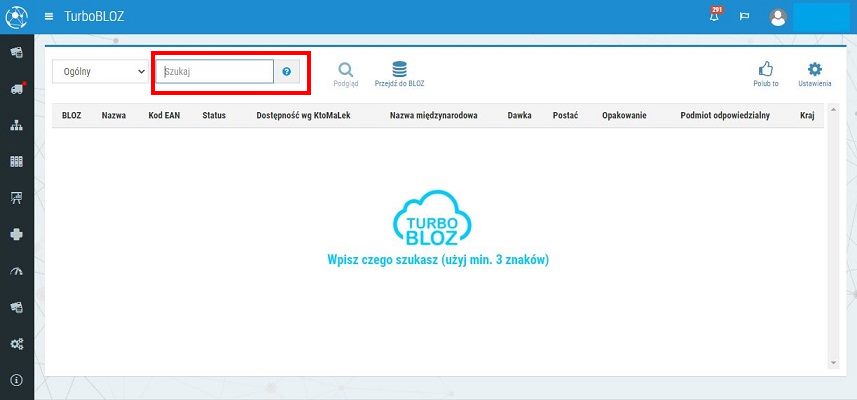Sort by Dawka column header
Image resolution: width=857 pixels, height=400 pixels.
(519, 116)
